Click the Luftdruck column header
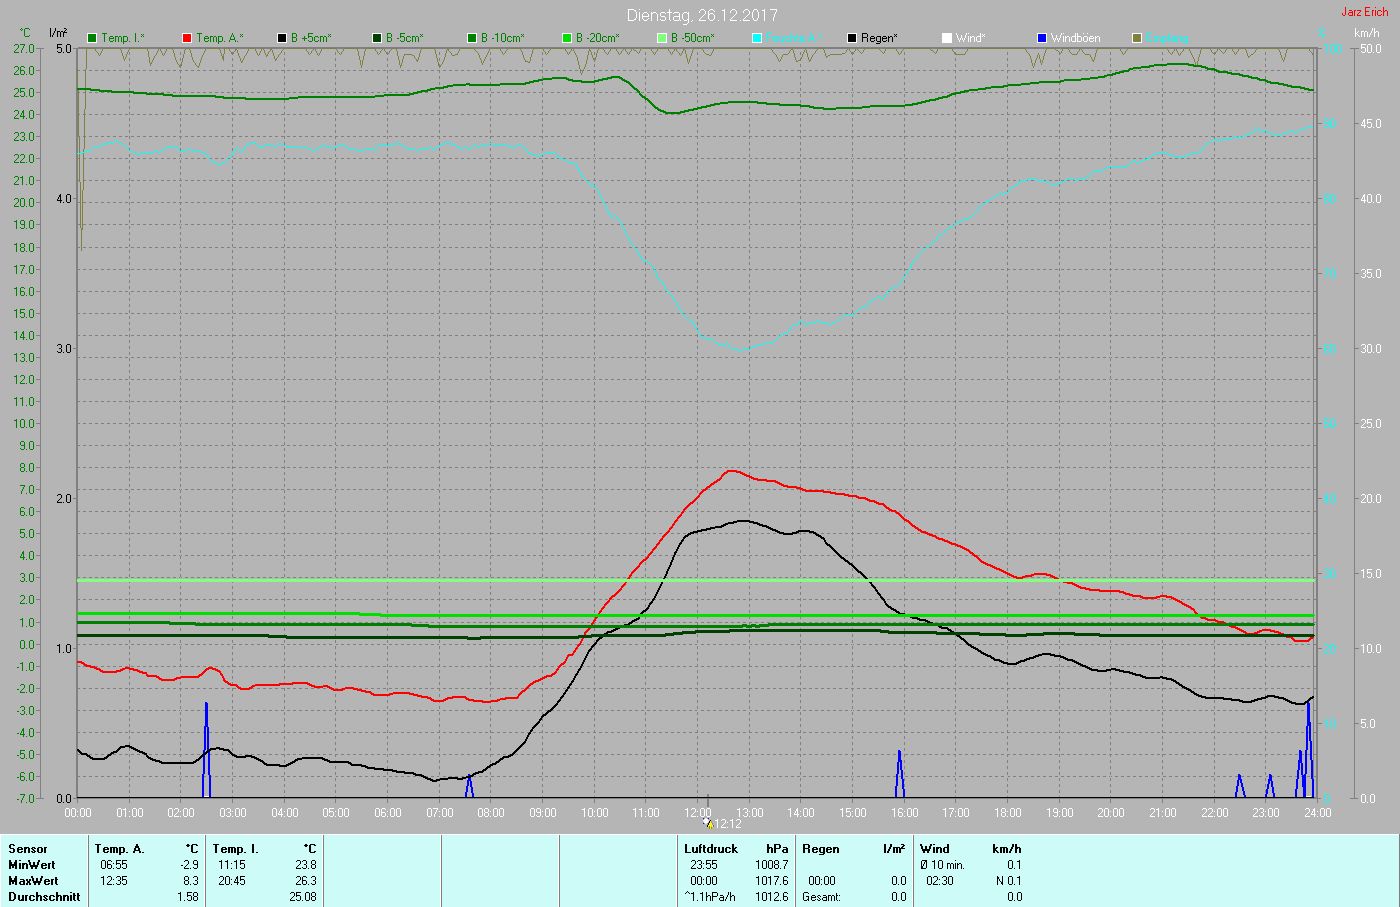Image resolution: width=1400 pixels, height=907 pixels. pyautogui.click(x=711, y=849)
